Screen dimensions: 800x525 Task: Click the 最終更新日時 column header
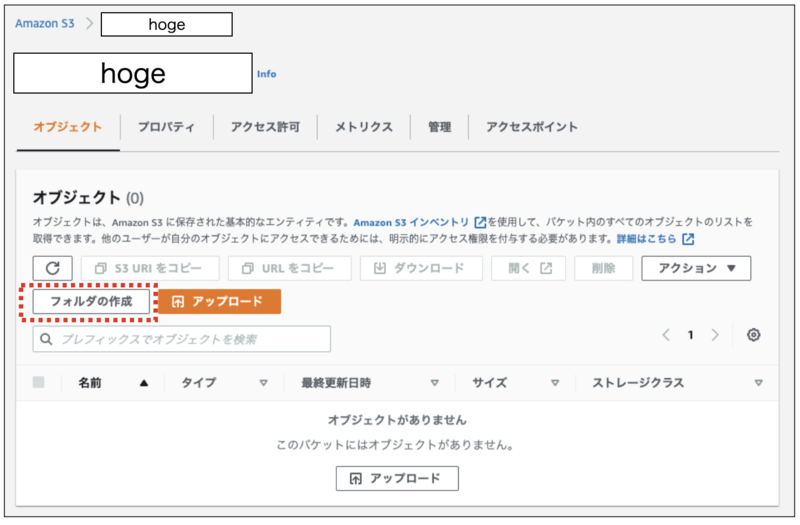point(336,383)
